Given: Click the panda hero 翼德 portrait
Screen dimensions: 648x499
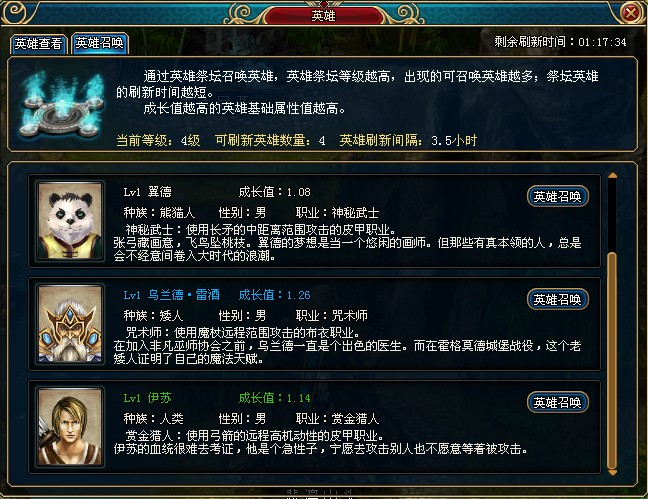Looking at the screenshot, I should [70, 221].
